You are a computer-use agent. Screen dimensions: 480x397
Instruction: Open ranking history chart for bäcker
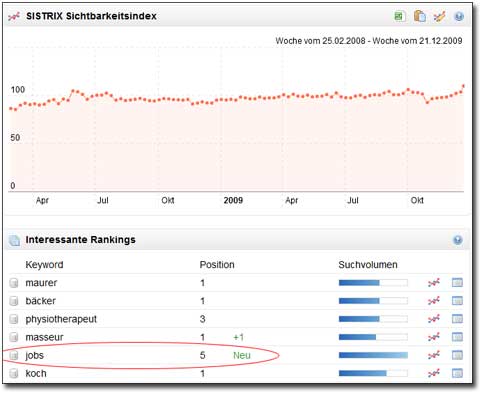(434, 301)
